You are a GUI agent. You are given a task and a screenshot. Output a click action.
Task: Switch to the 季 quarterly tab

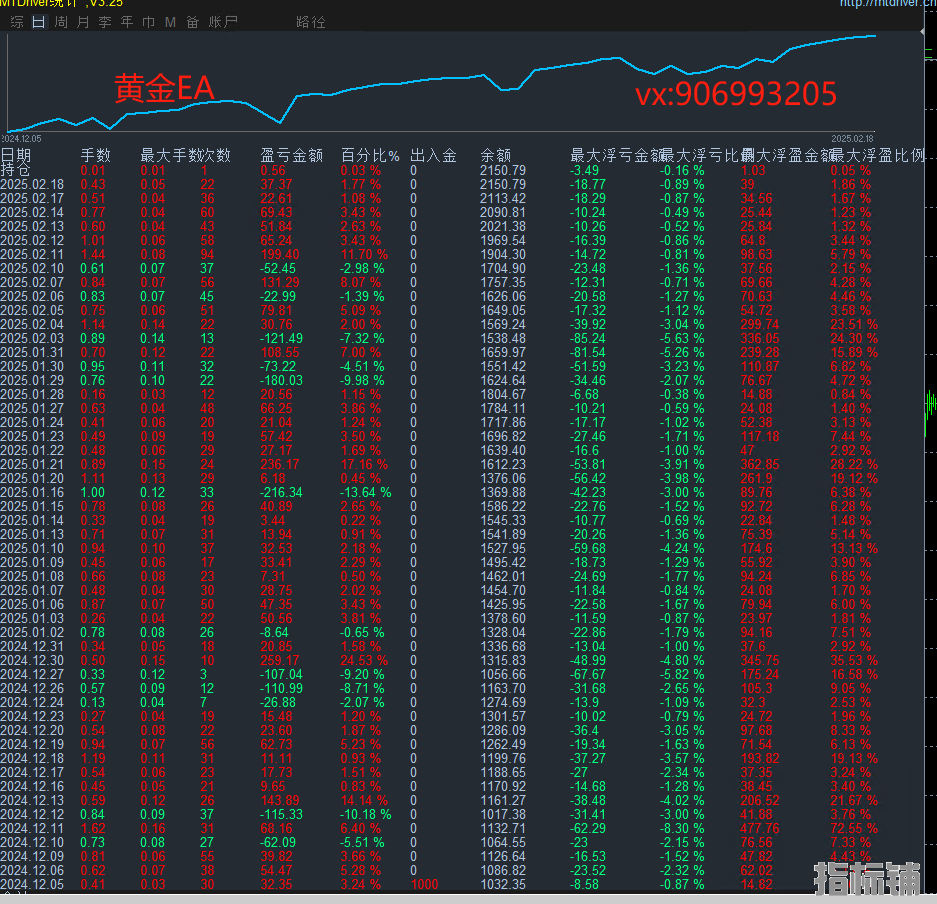(105, 22)
